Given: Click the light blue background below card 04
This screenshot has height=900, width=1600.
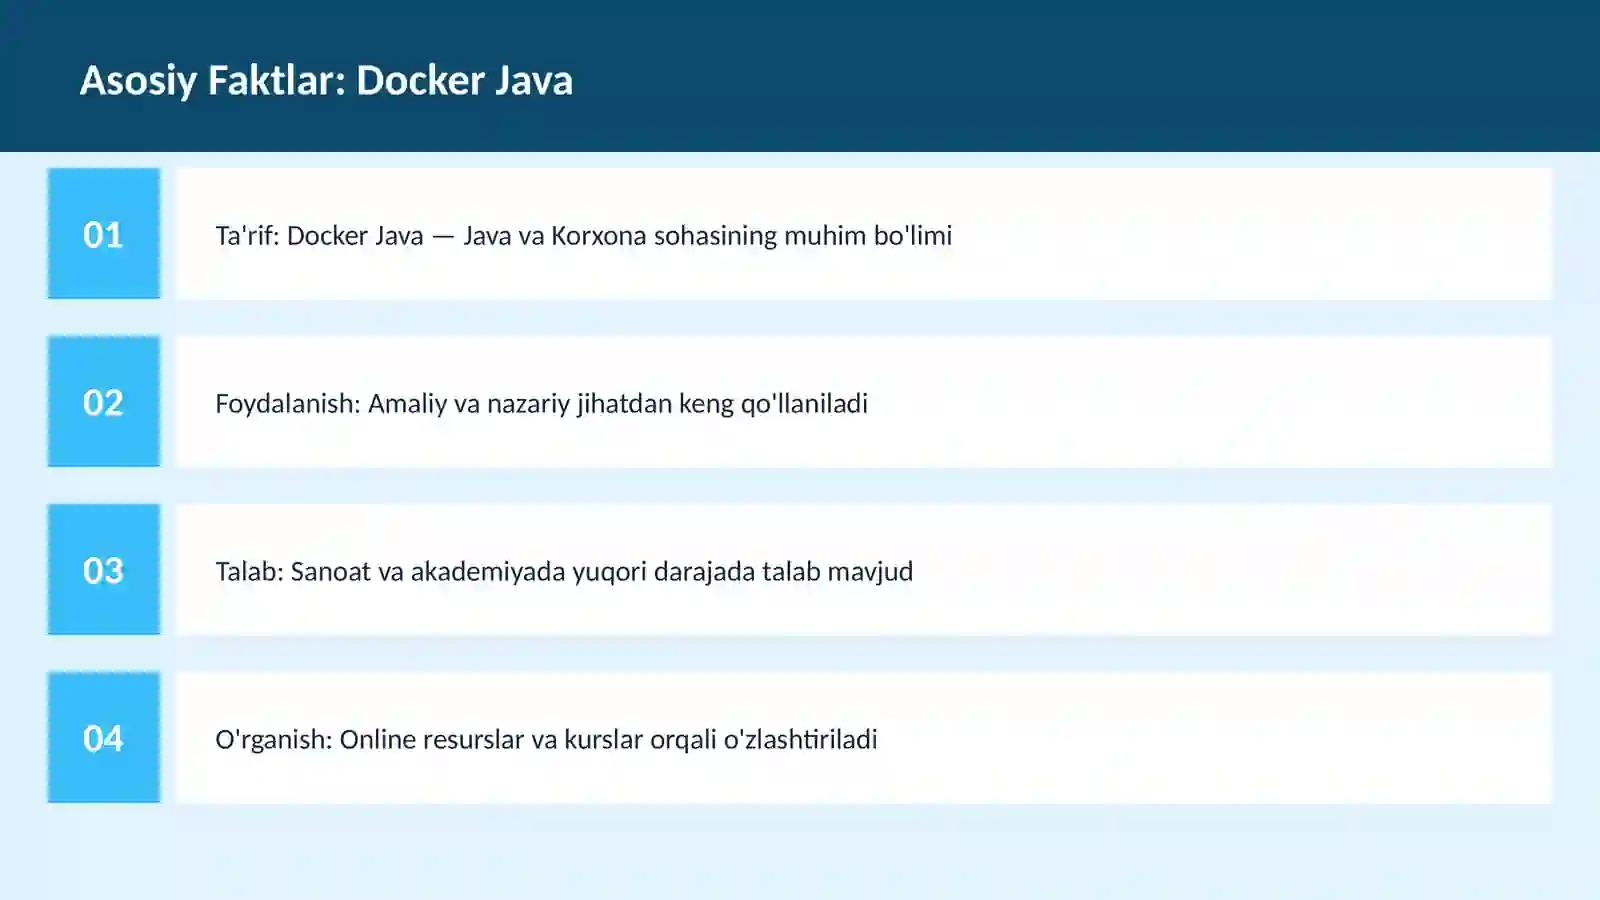Looking at the screenshot, I should tap(800, 852).
